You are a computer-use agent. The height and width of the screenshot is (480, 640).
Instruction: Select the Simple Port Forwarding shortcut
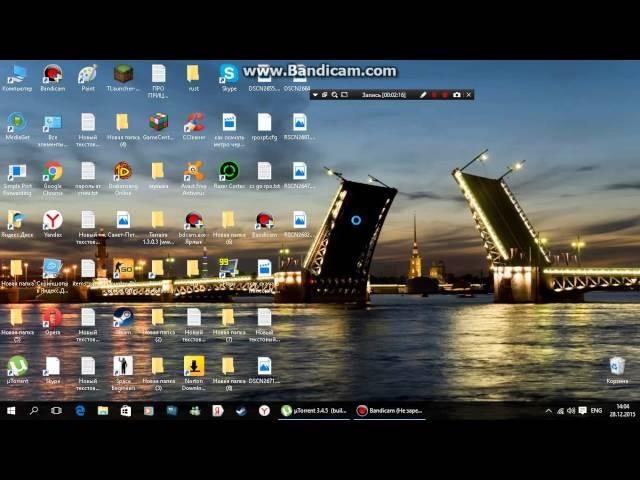tap(17, 179)
